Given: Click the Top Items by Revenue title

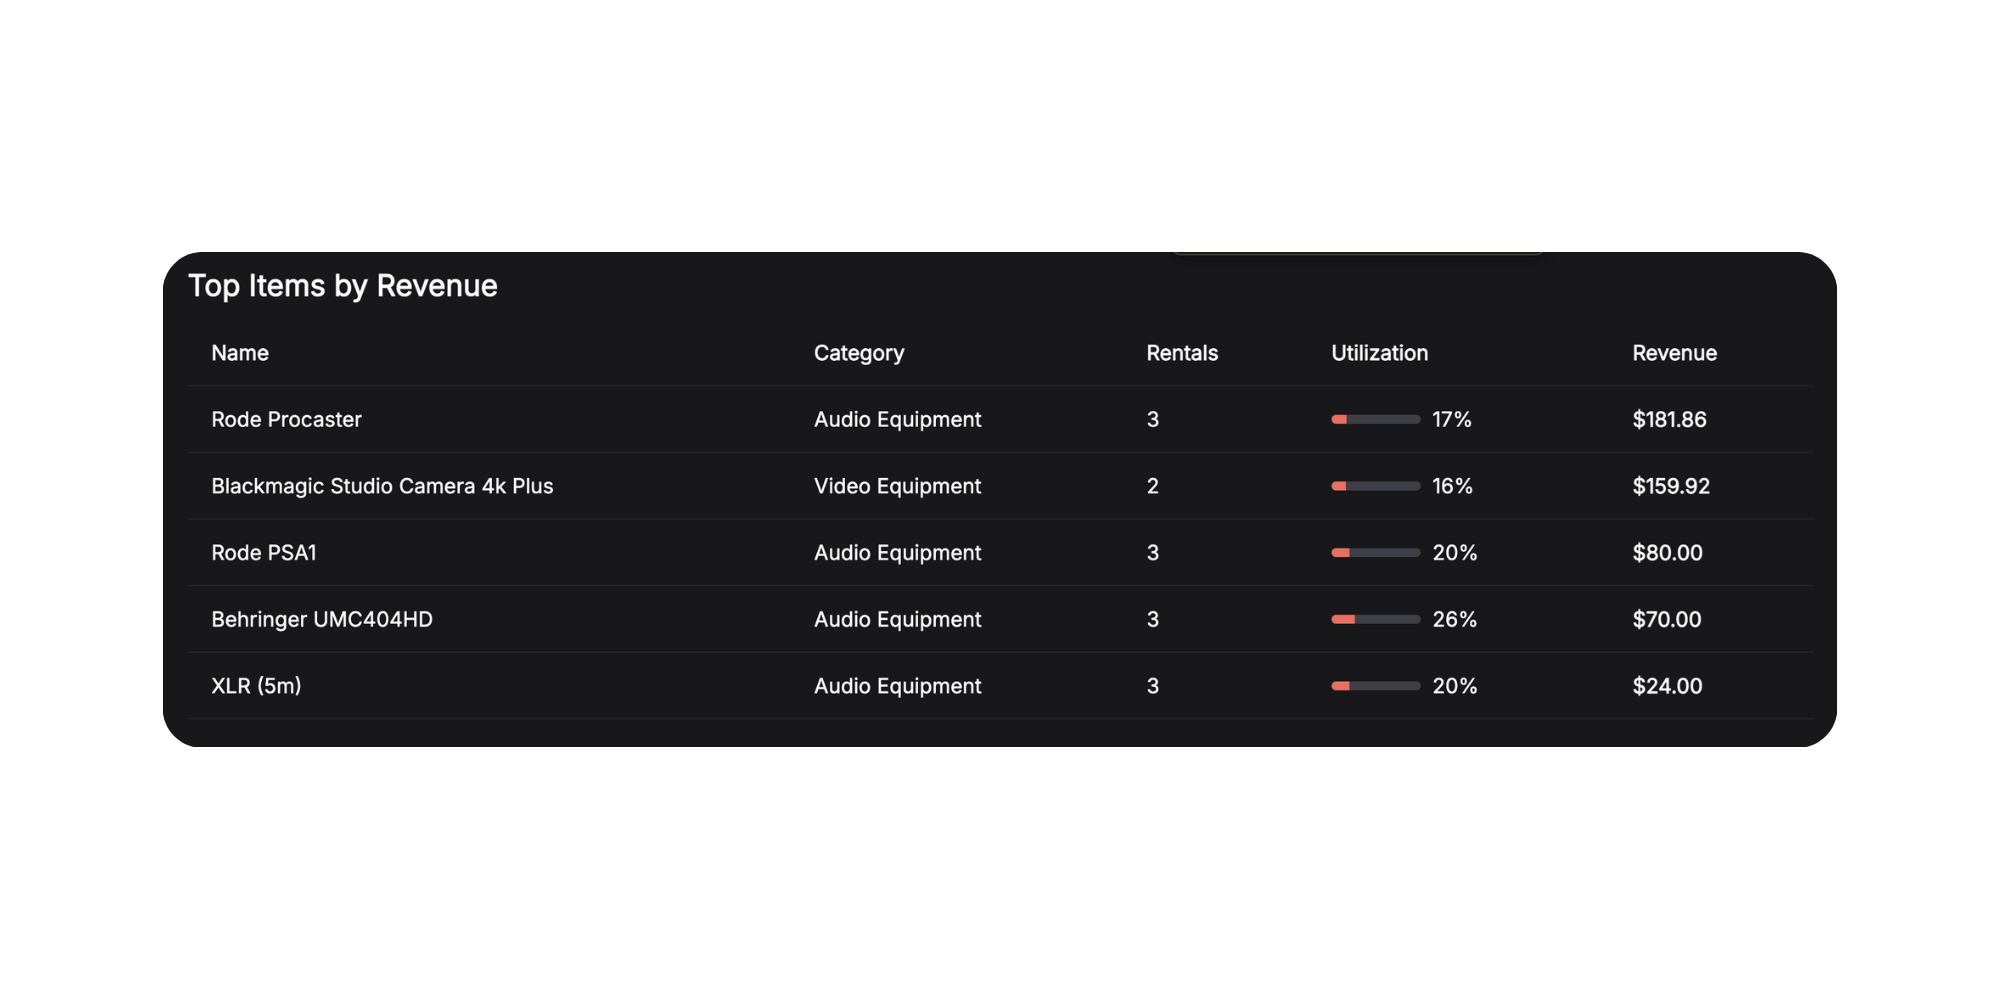Looking at the screenshot, I should click(x=344, y=286).
